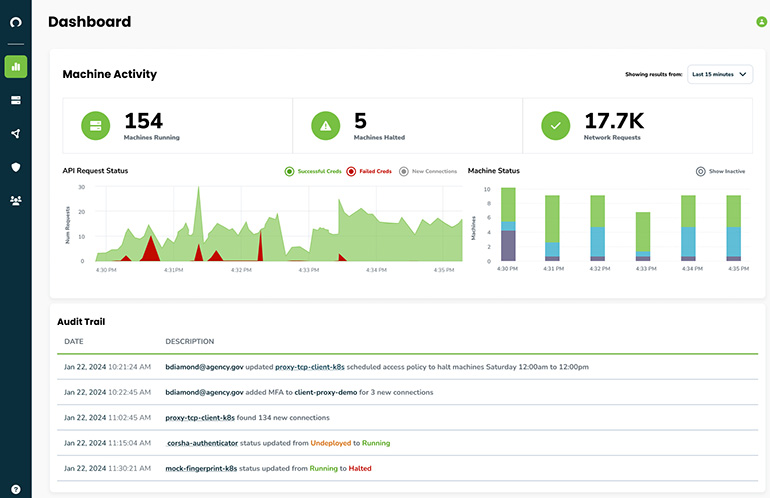Toggle Show Inactive machines option
The width and height of the screenshot is (770, 498).
(x=721, y=171)
